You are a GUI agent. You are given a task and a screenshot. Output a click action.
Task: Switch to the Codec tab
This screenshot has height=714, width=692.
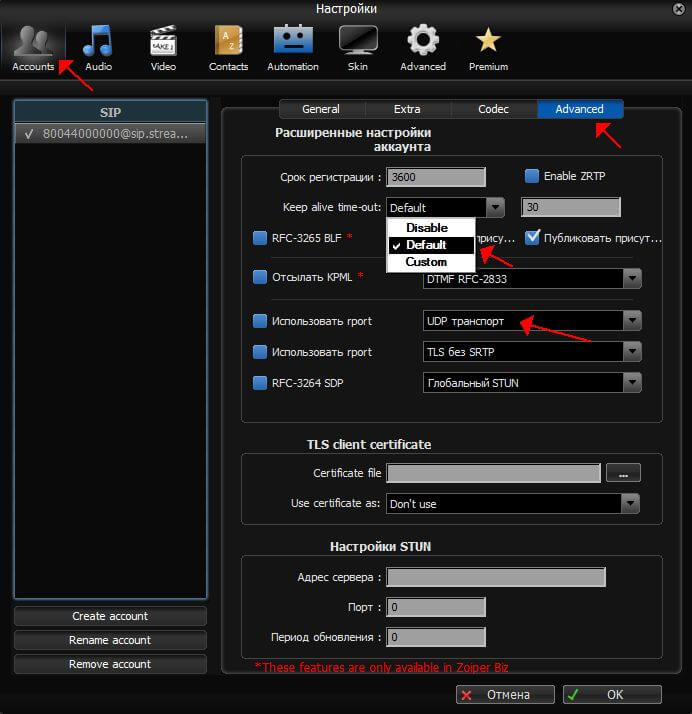coord(493,109)
